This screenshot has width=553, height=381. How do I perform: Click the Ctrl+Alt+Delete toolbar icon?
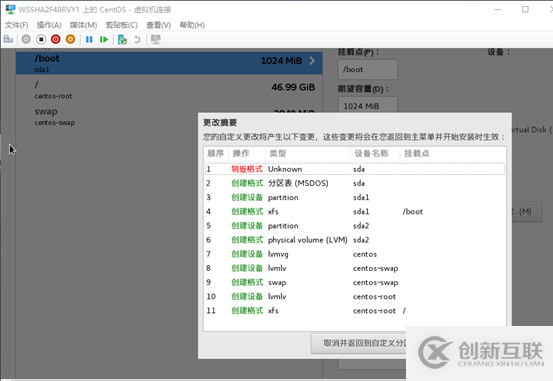(x=8, y=39)
